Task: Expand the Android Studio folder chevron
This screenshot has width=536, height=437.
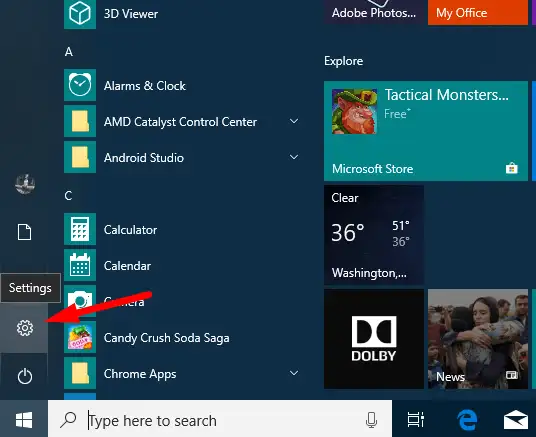Action: [294, 157]
